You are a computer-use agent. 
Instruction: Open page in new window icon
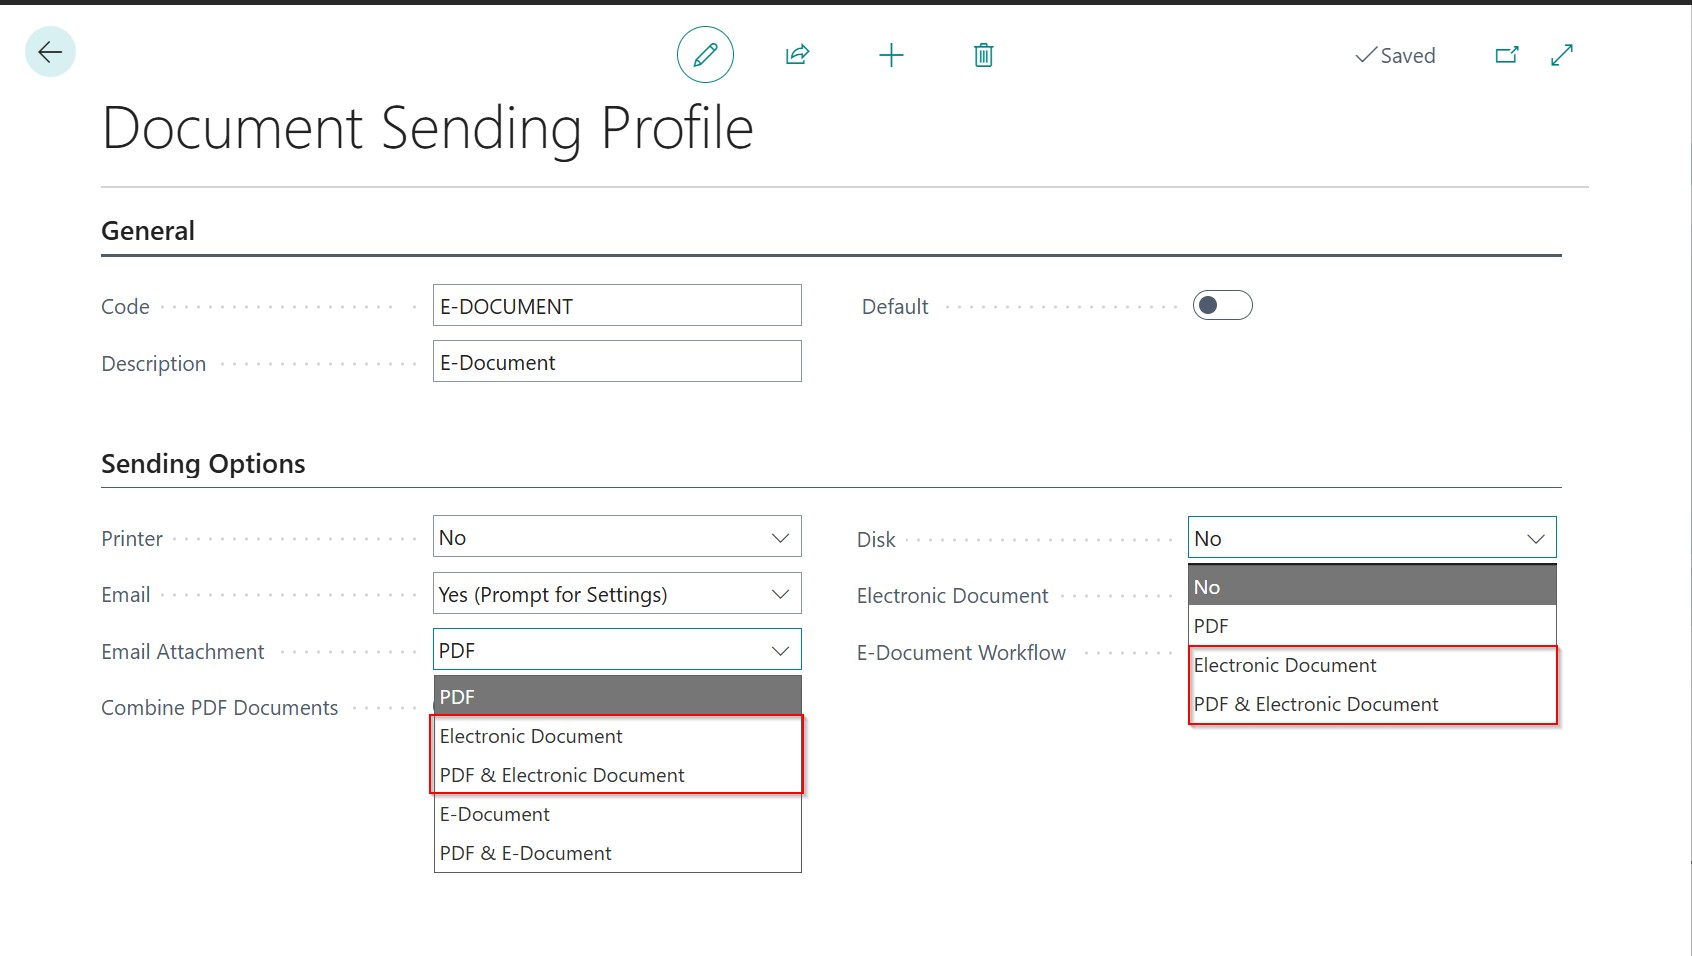click(x=1507, y=55)
